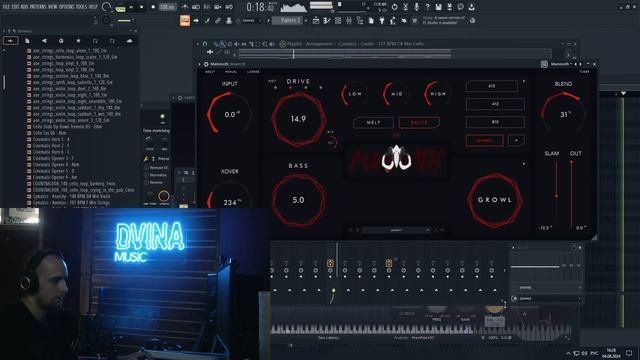Viewport: 640px width, 360px height.
Task: Open the TUNER link in Mammoth
Action: (584, 72)
